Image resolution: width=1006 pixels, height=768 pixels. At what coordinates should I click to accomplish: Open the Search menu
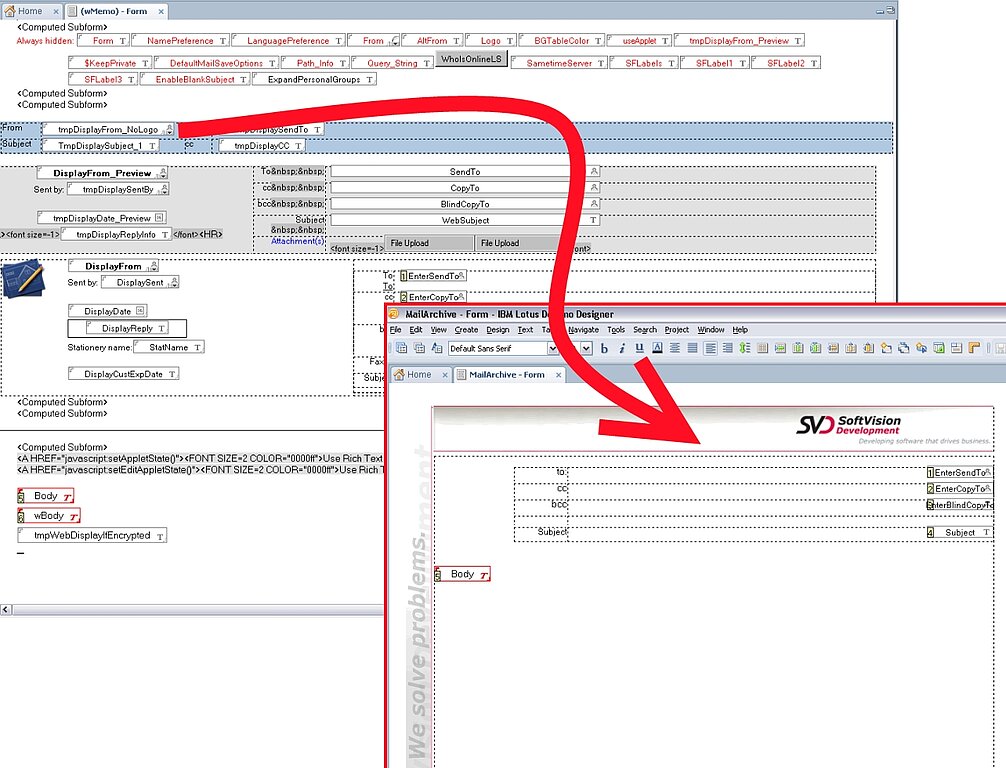(x=645, y=330)
